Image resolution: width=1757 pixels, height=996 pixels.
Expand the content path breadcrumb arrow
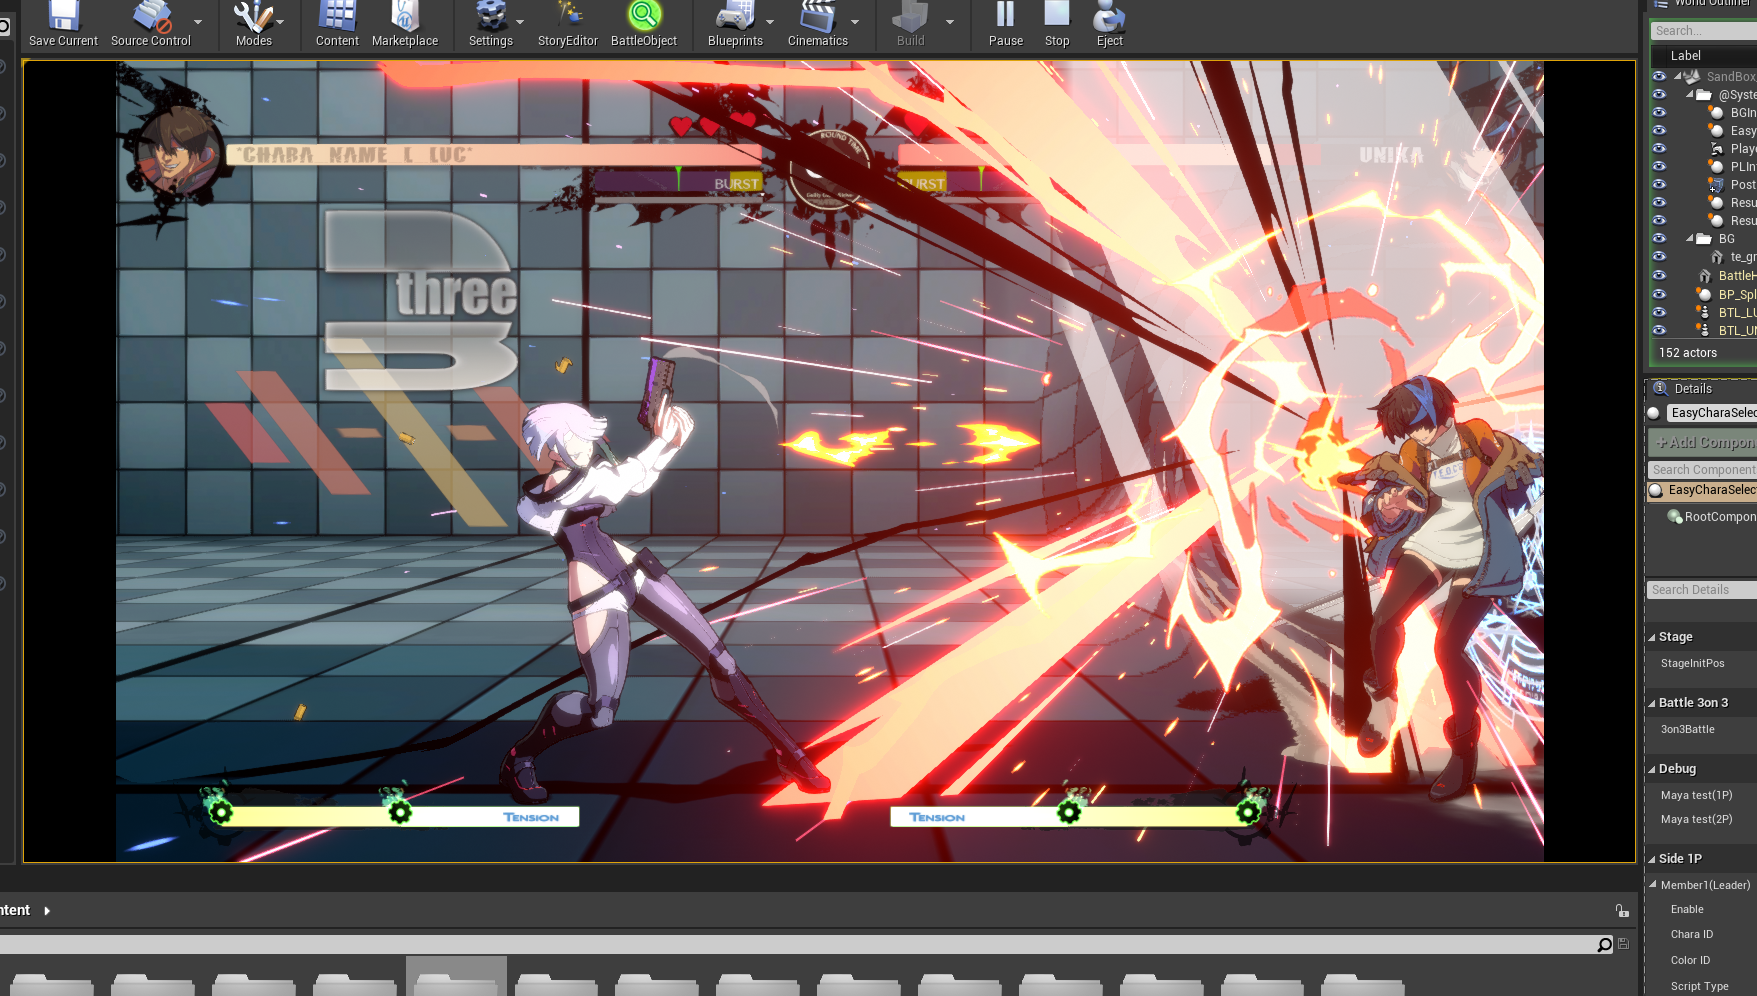click(x=46, y=910)
